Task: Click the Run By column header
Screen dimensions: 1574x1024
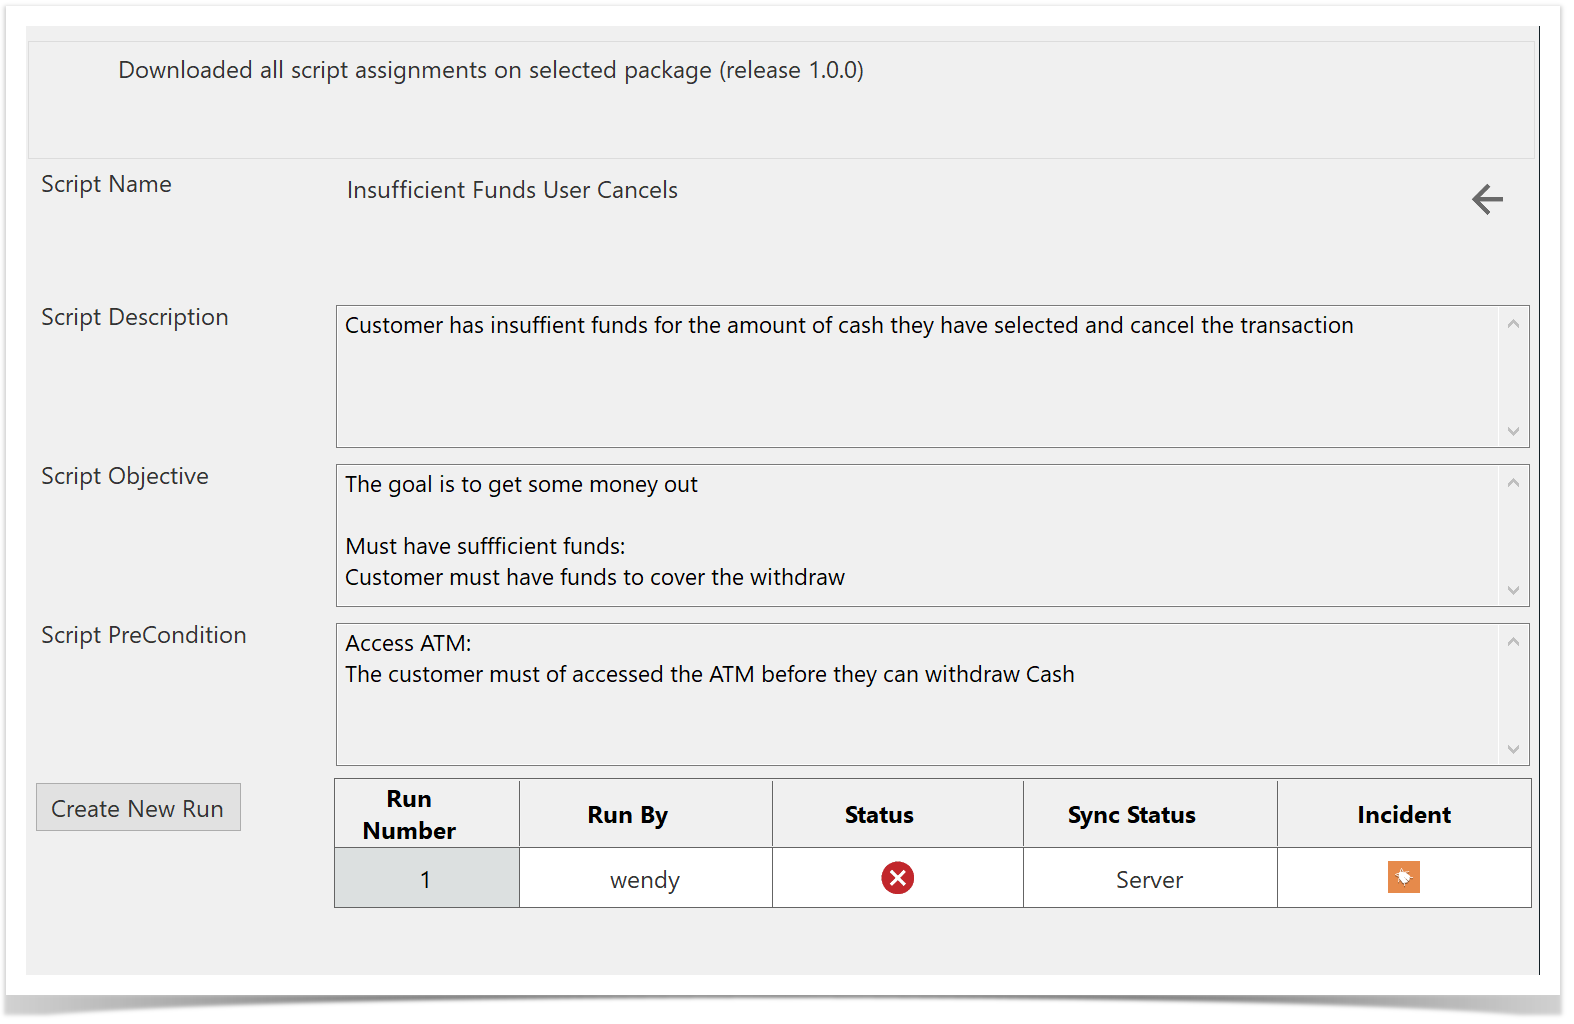Action: point(627,815)
